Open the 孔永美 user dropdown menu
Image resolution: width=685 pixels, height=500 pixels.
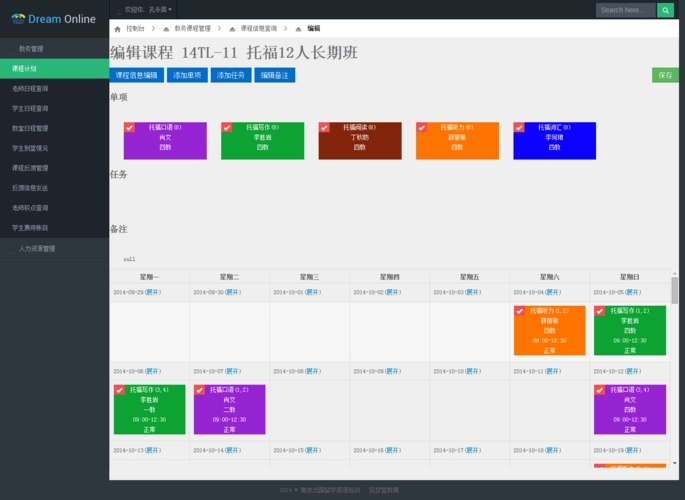[x=160, y=10]
